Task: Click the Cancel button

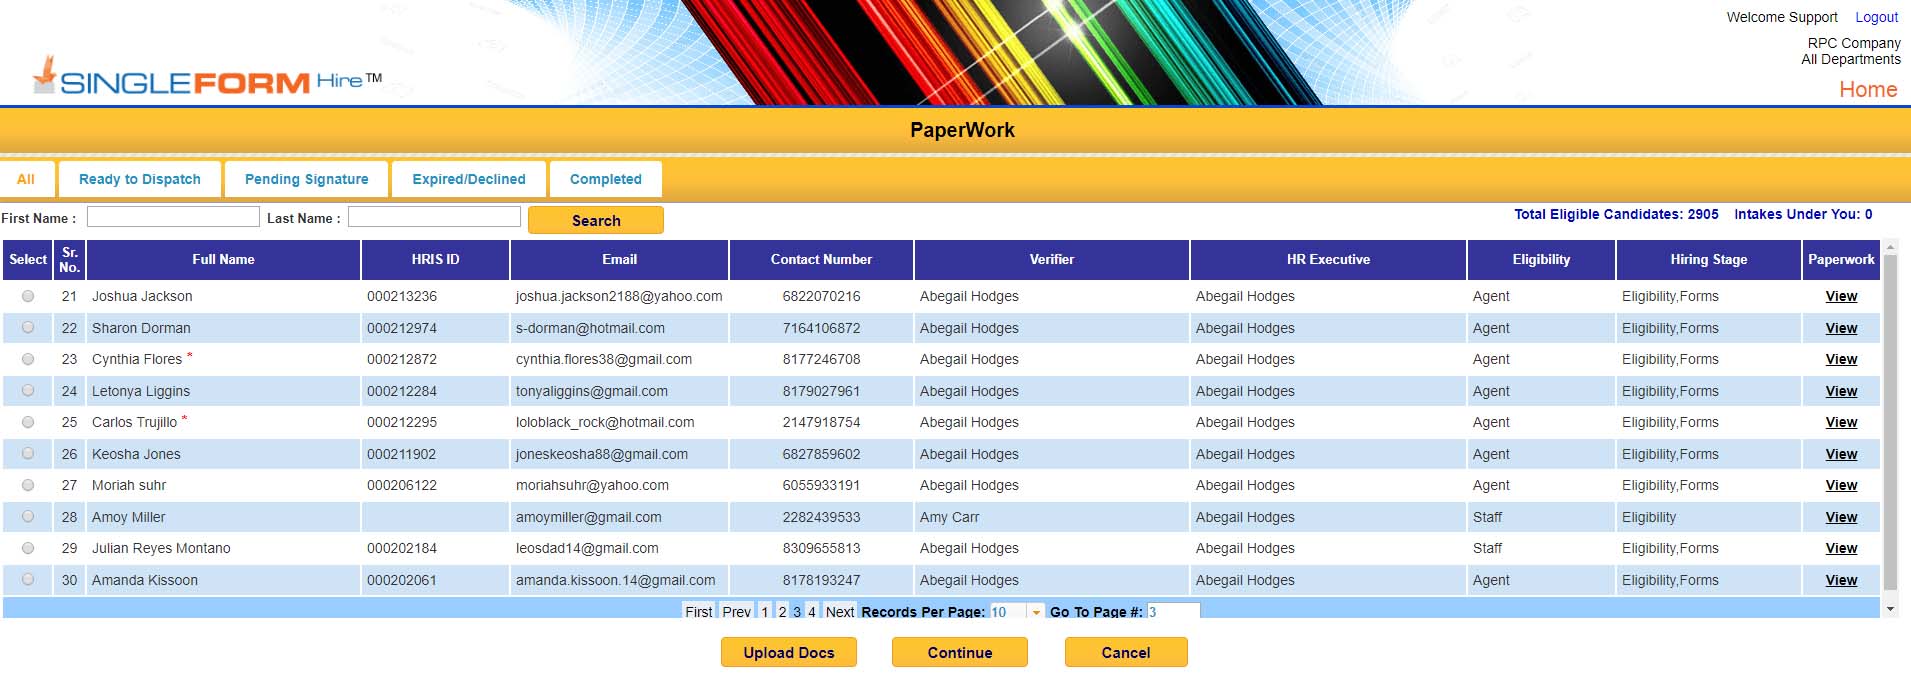Action: (1125, 652)
